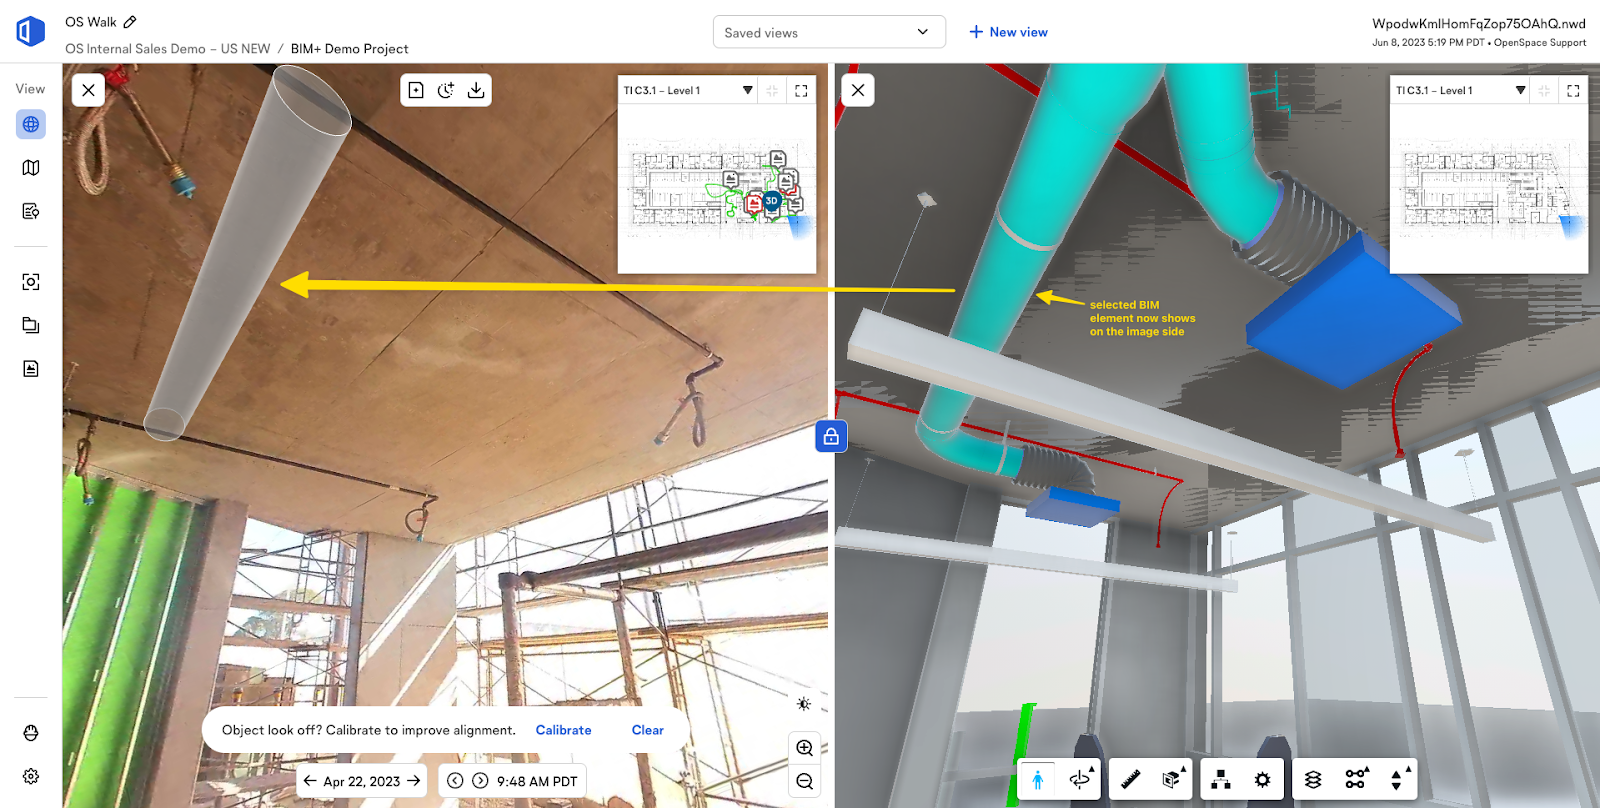Open the OpenSpace logo home
Screen dimensions: 1600x808
(x=30, y=31)
